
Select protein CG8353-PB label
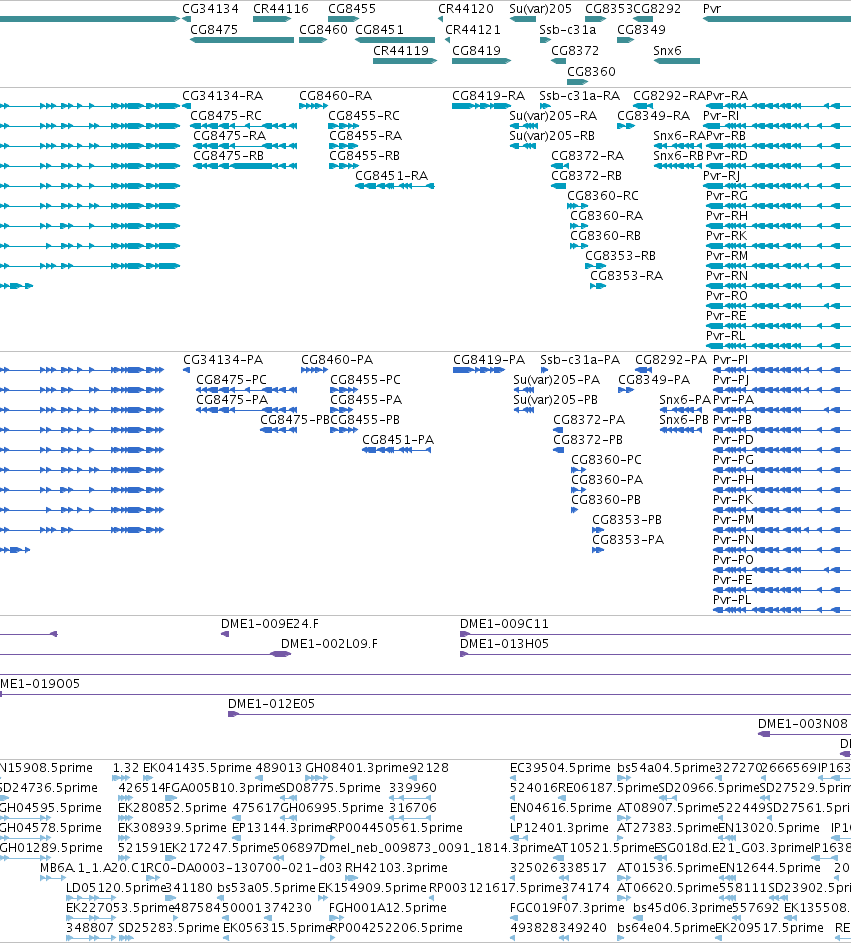point(627,520)
